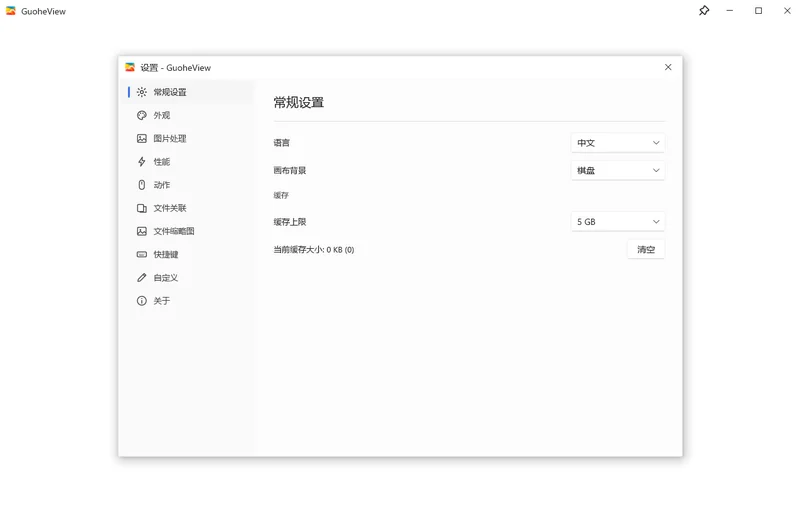This screenshot has width=800, height=510.
Task: Open the 语言 dropdown showing 中文
Action: tap(618, 143)
